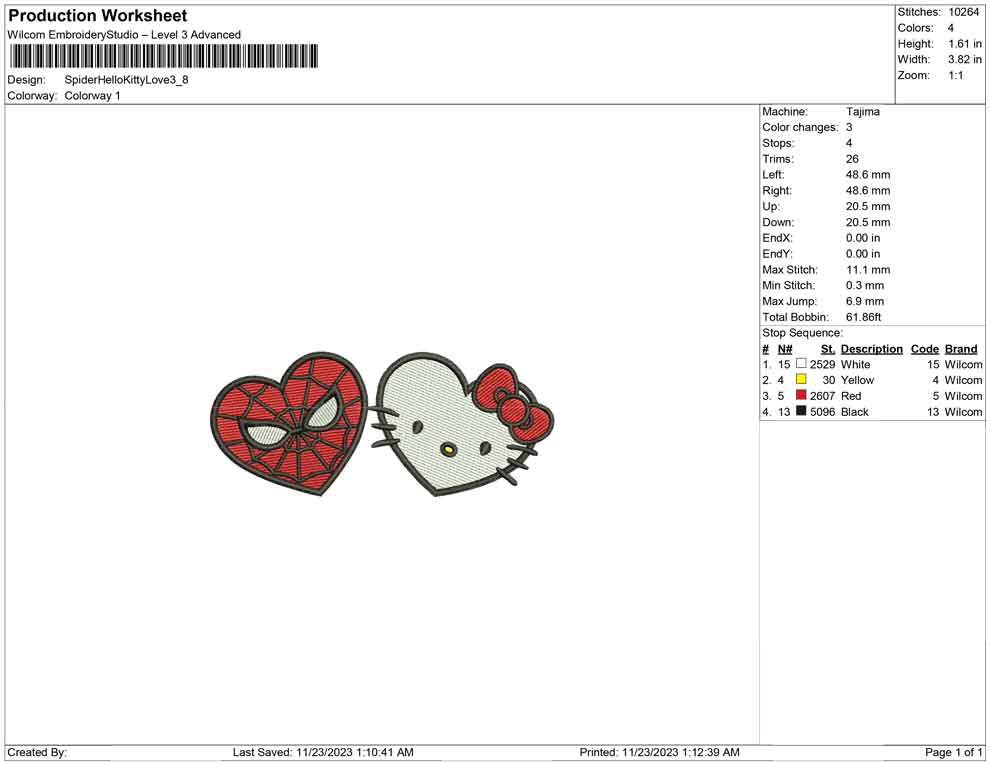Click the 'Page 1 of 1' footer text
Screen dimensions: 990x762
tap(953, 752)
